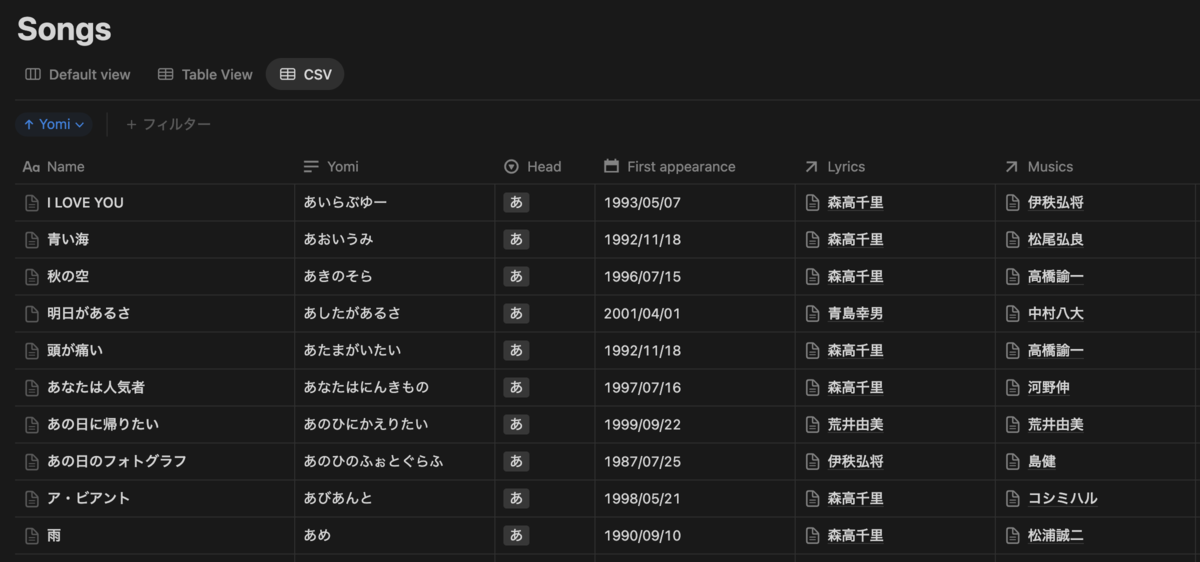
Task: Click the select-type icon in Head header
Action: coord(511,167)
